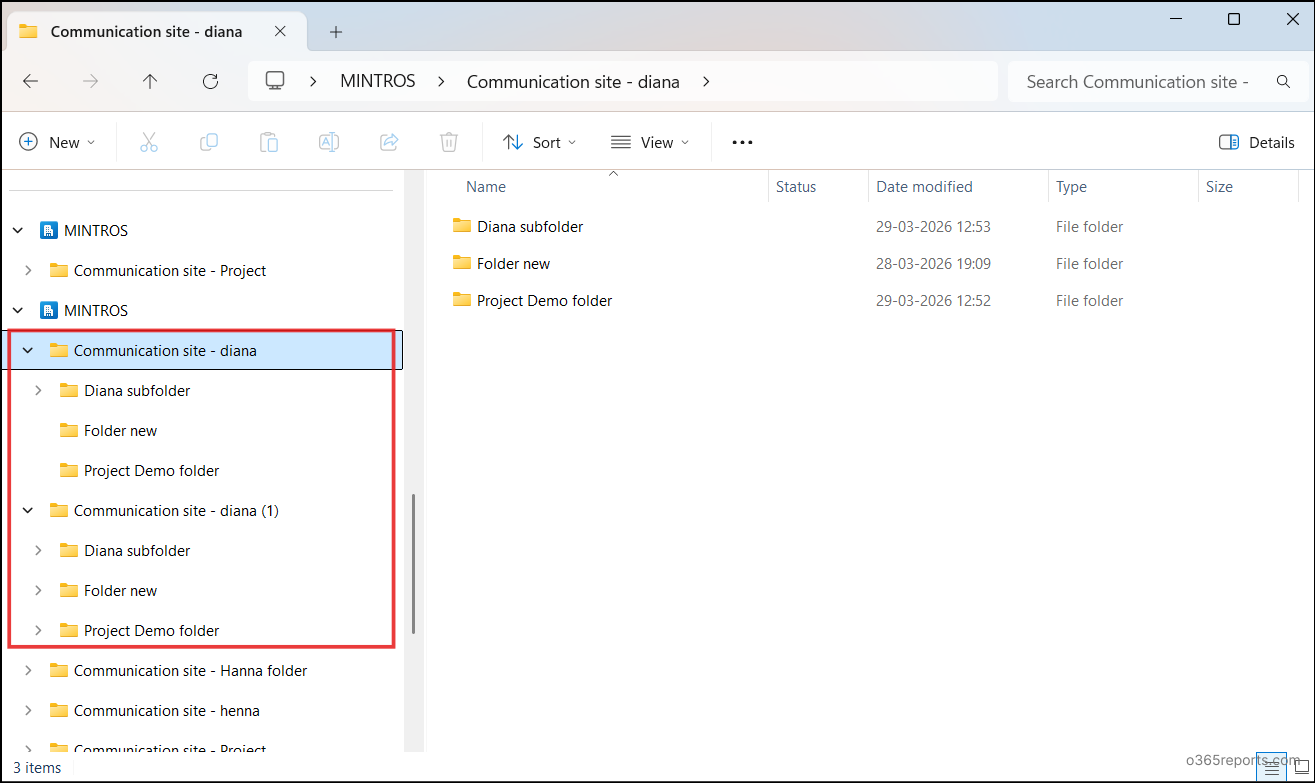Screen dimensions: 1315x783
Task: Click MINTROS in the address bar breadcrumb
Action: click(x=377, y=81)
